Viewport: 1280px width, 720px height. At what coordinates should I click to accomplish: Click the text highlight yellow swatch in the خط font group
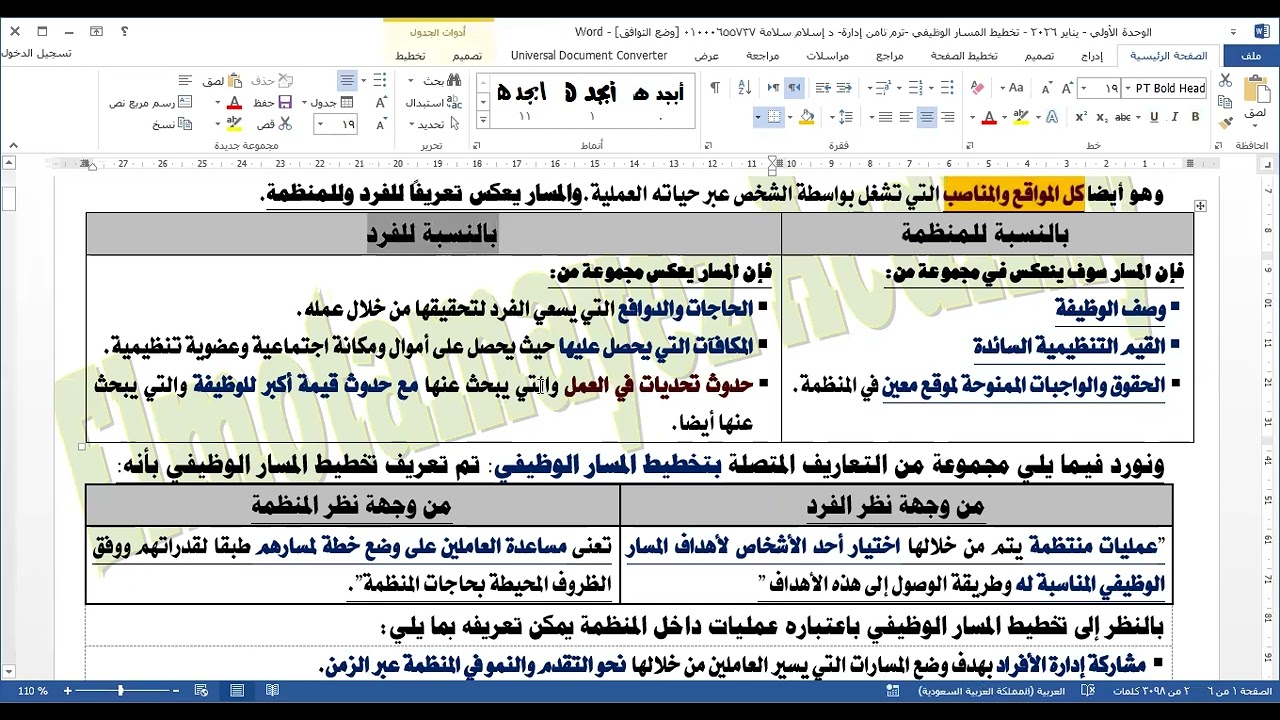click(1021, 117)
